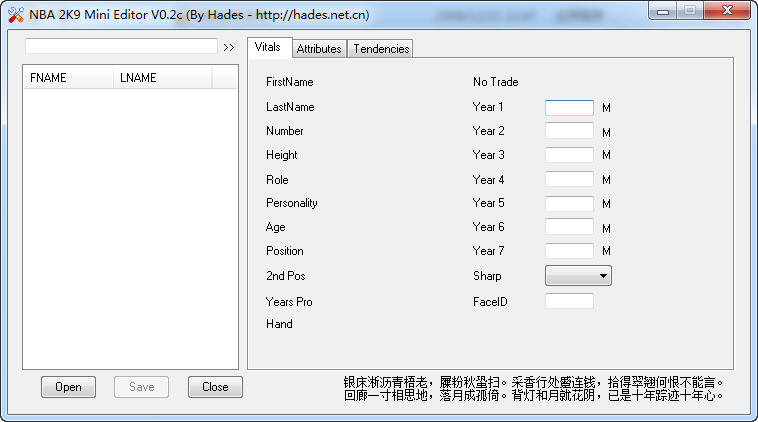The height and width of the screenshot is (422, 758).
Task: Click the Year 1 salary field
Action: (x=569, y=107)
